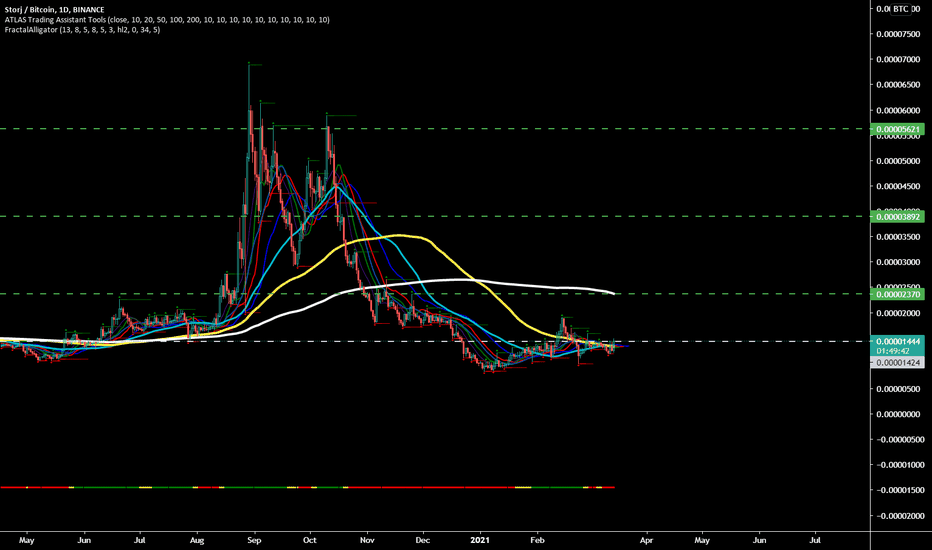Viewport: 932px width, 550px height.
Task: Click the 0.00003500 price axis tick
Action: click(x=898, y=237)
